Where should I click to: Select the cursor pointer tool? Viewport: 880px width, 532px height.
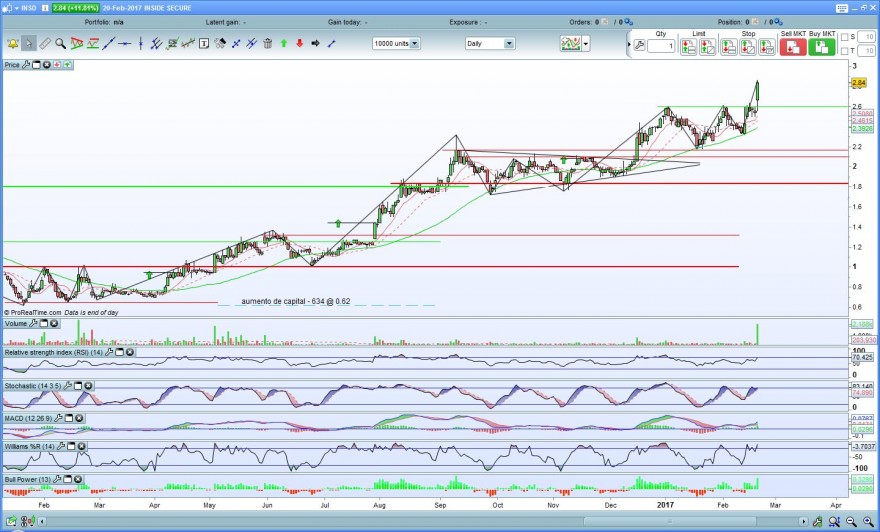(29, 44)
